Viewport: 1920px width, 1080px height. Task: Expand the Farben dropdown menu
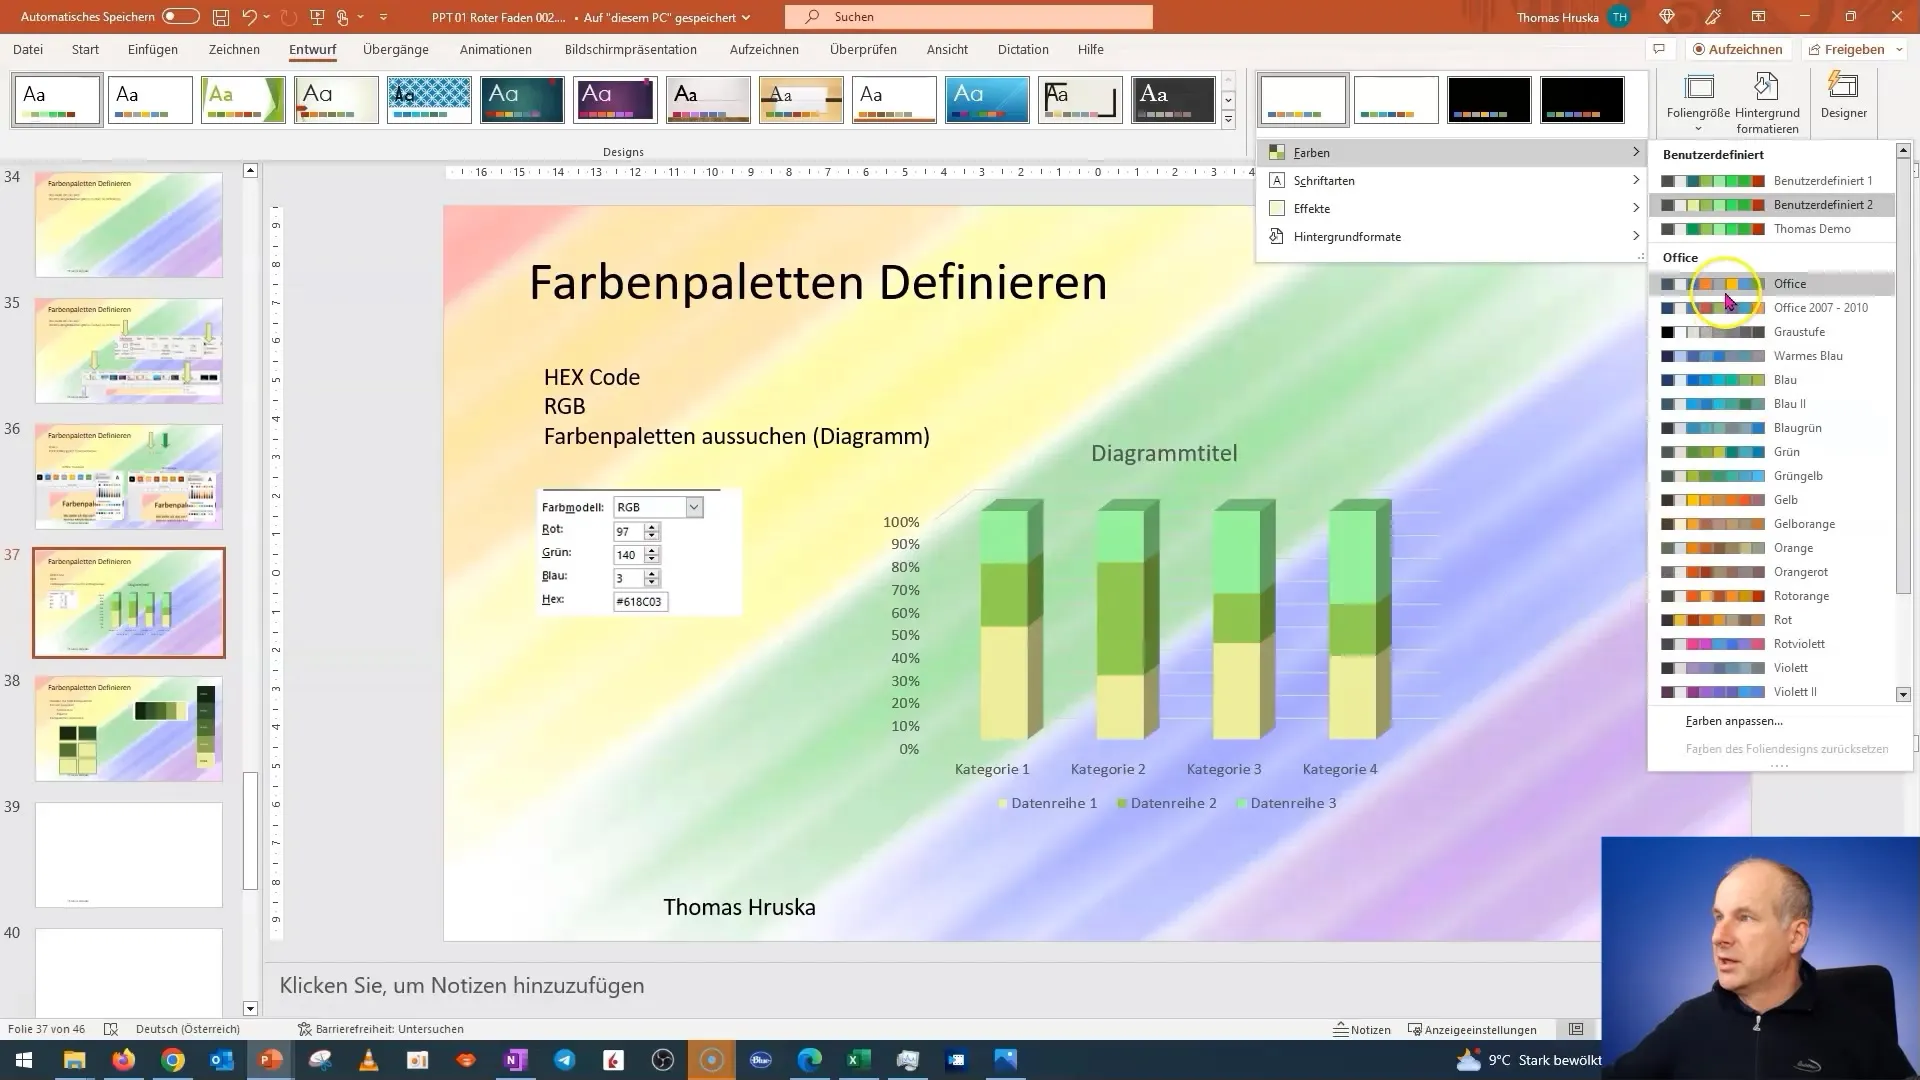pos(1451,153)
